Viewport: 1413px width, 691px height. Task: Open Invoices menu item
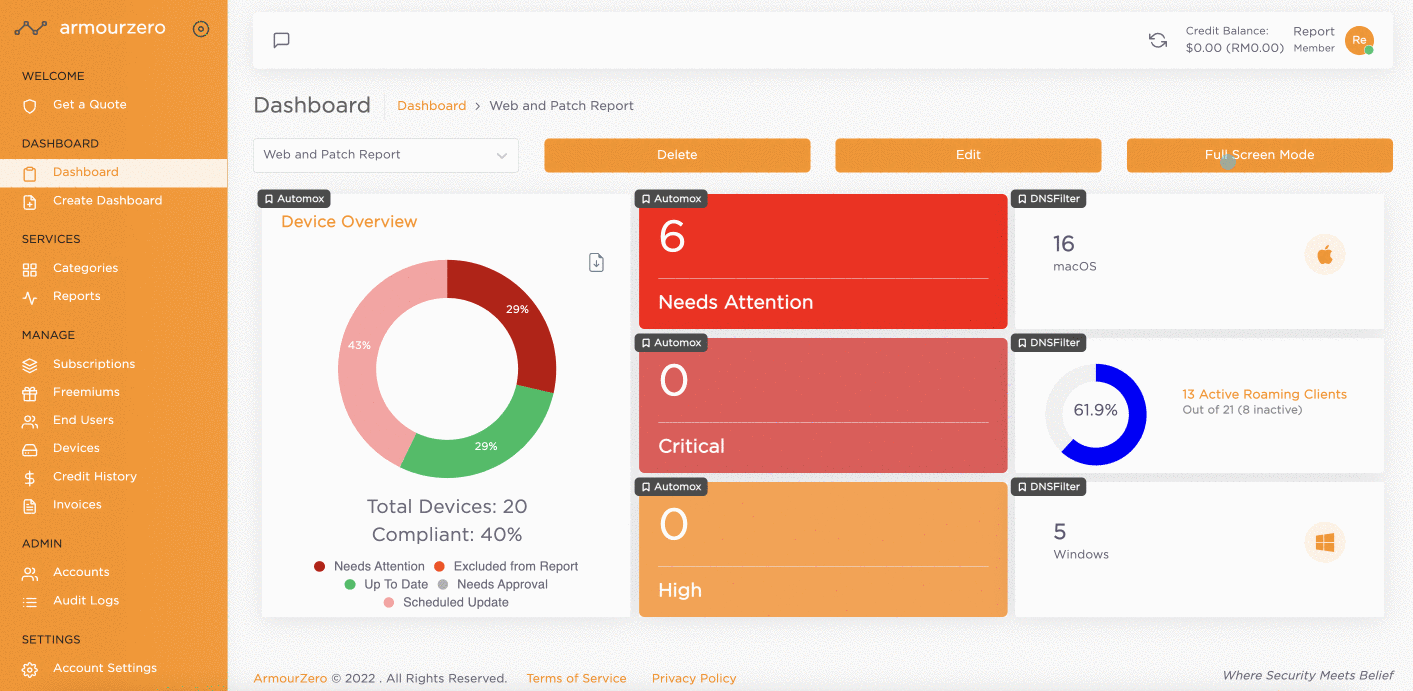tap(77, 505)
